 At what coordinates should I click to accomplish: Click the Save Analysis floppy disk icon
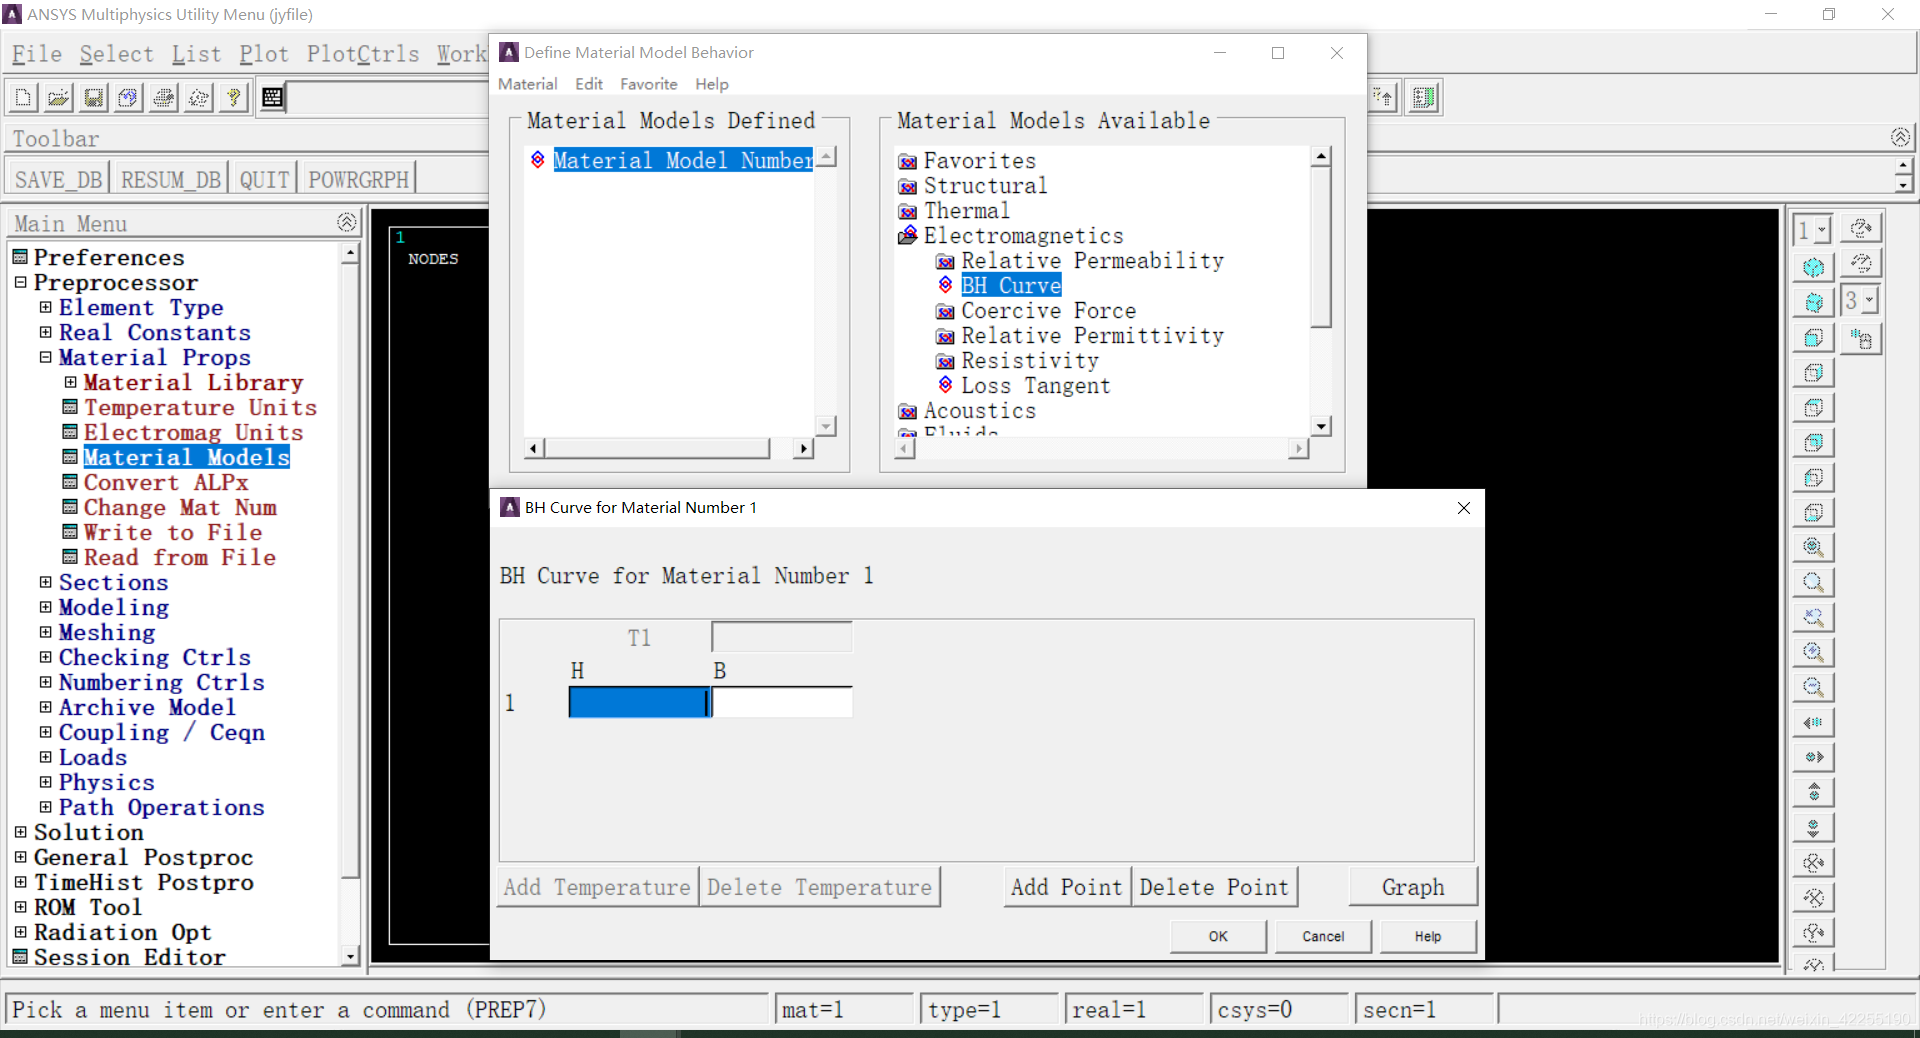pyautogui.click(x=93, y=97)
